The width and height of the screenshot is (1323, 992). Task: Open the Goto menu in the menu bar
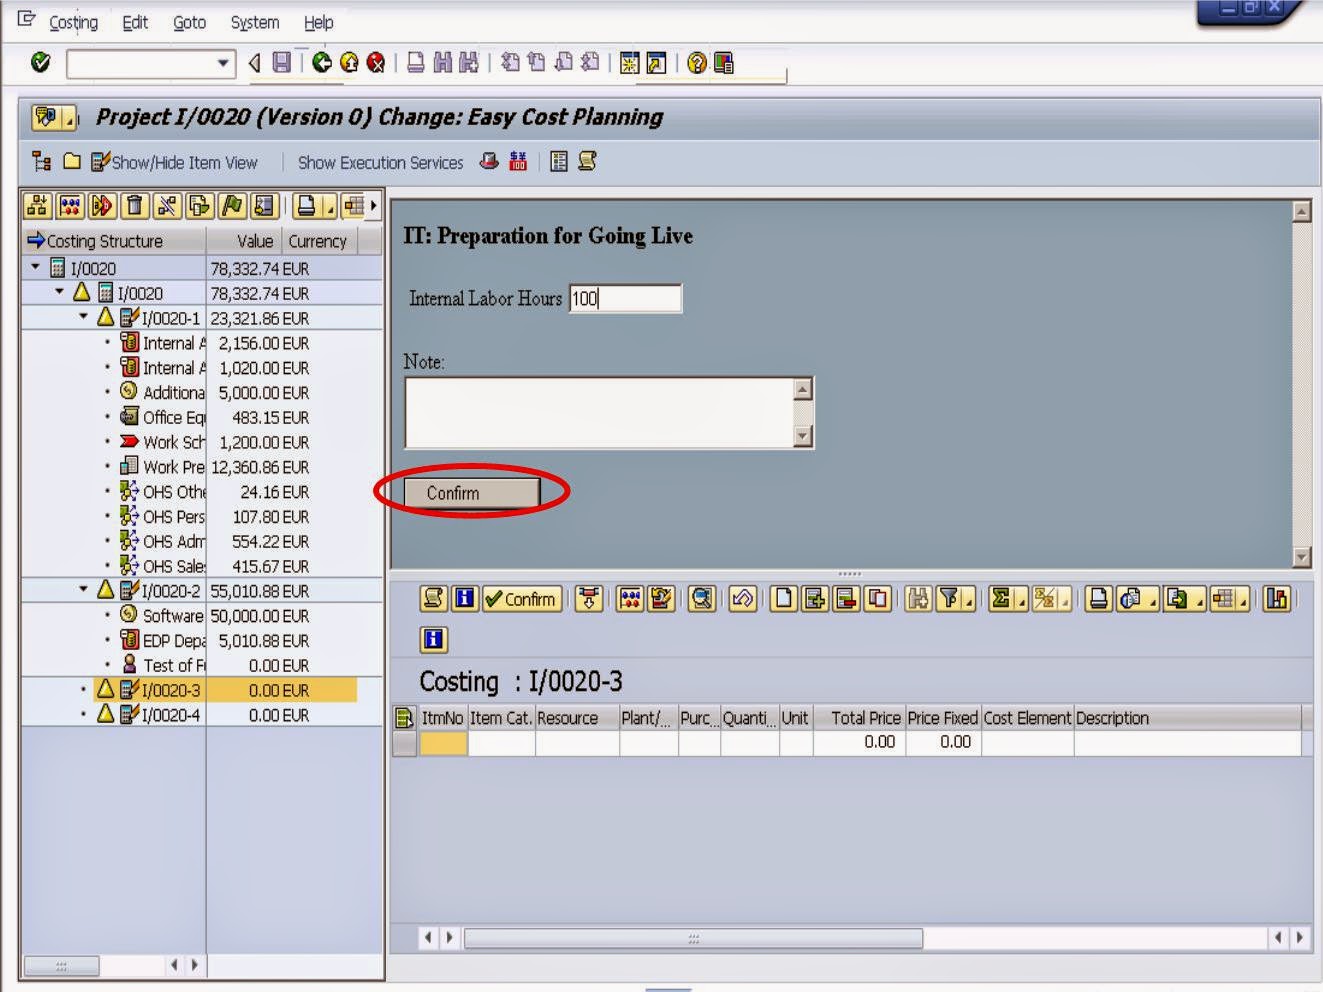[x=189, y=22]
